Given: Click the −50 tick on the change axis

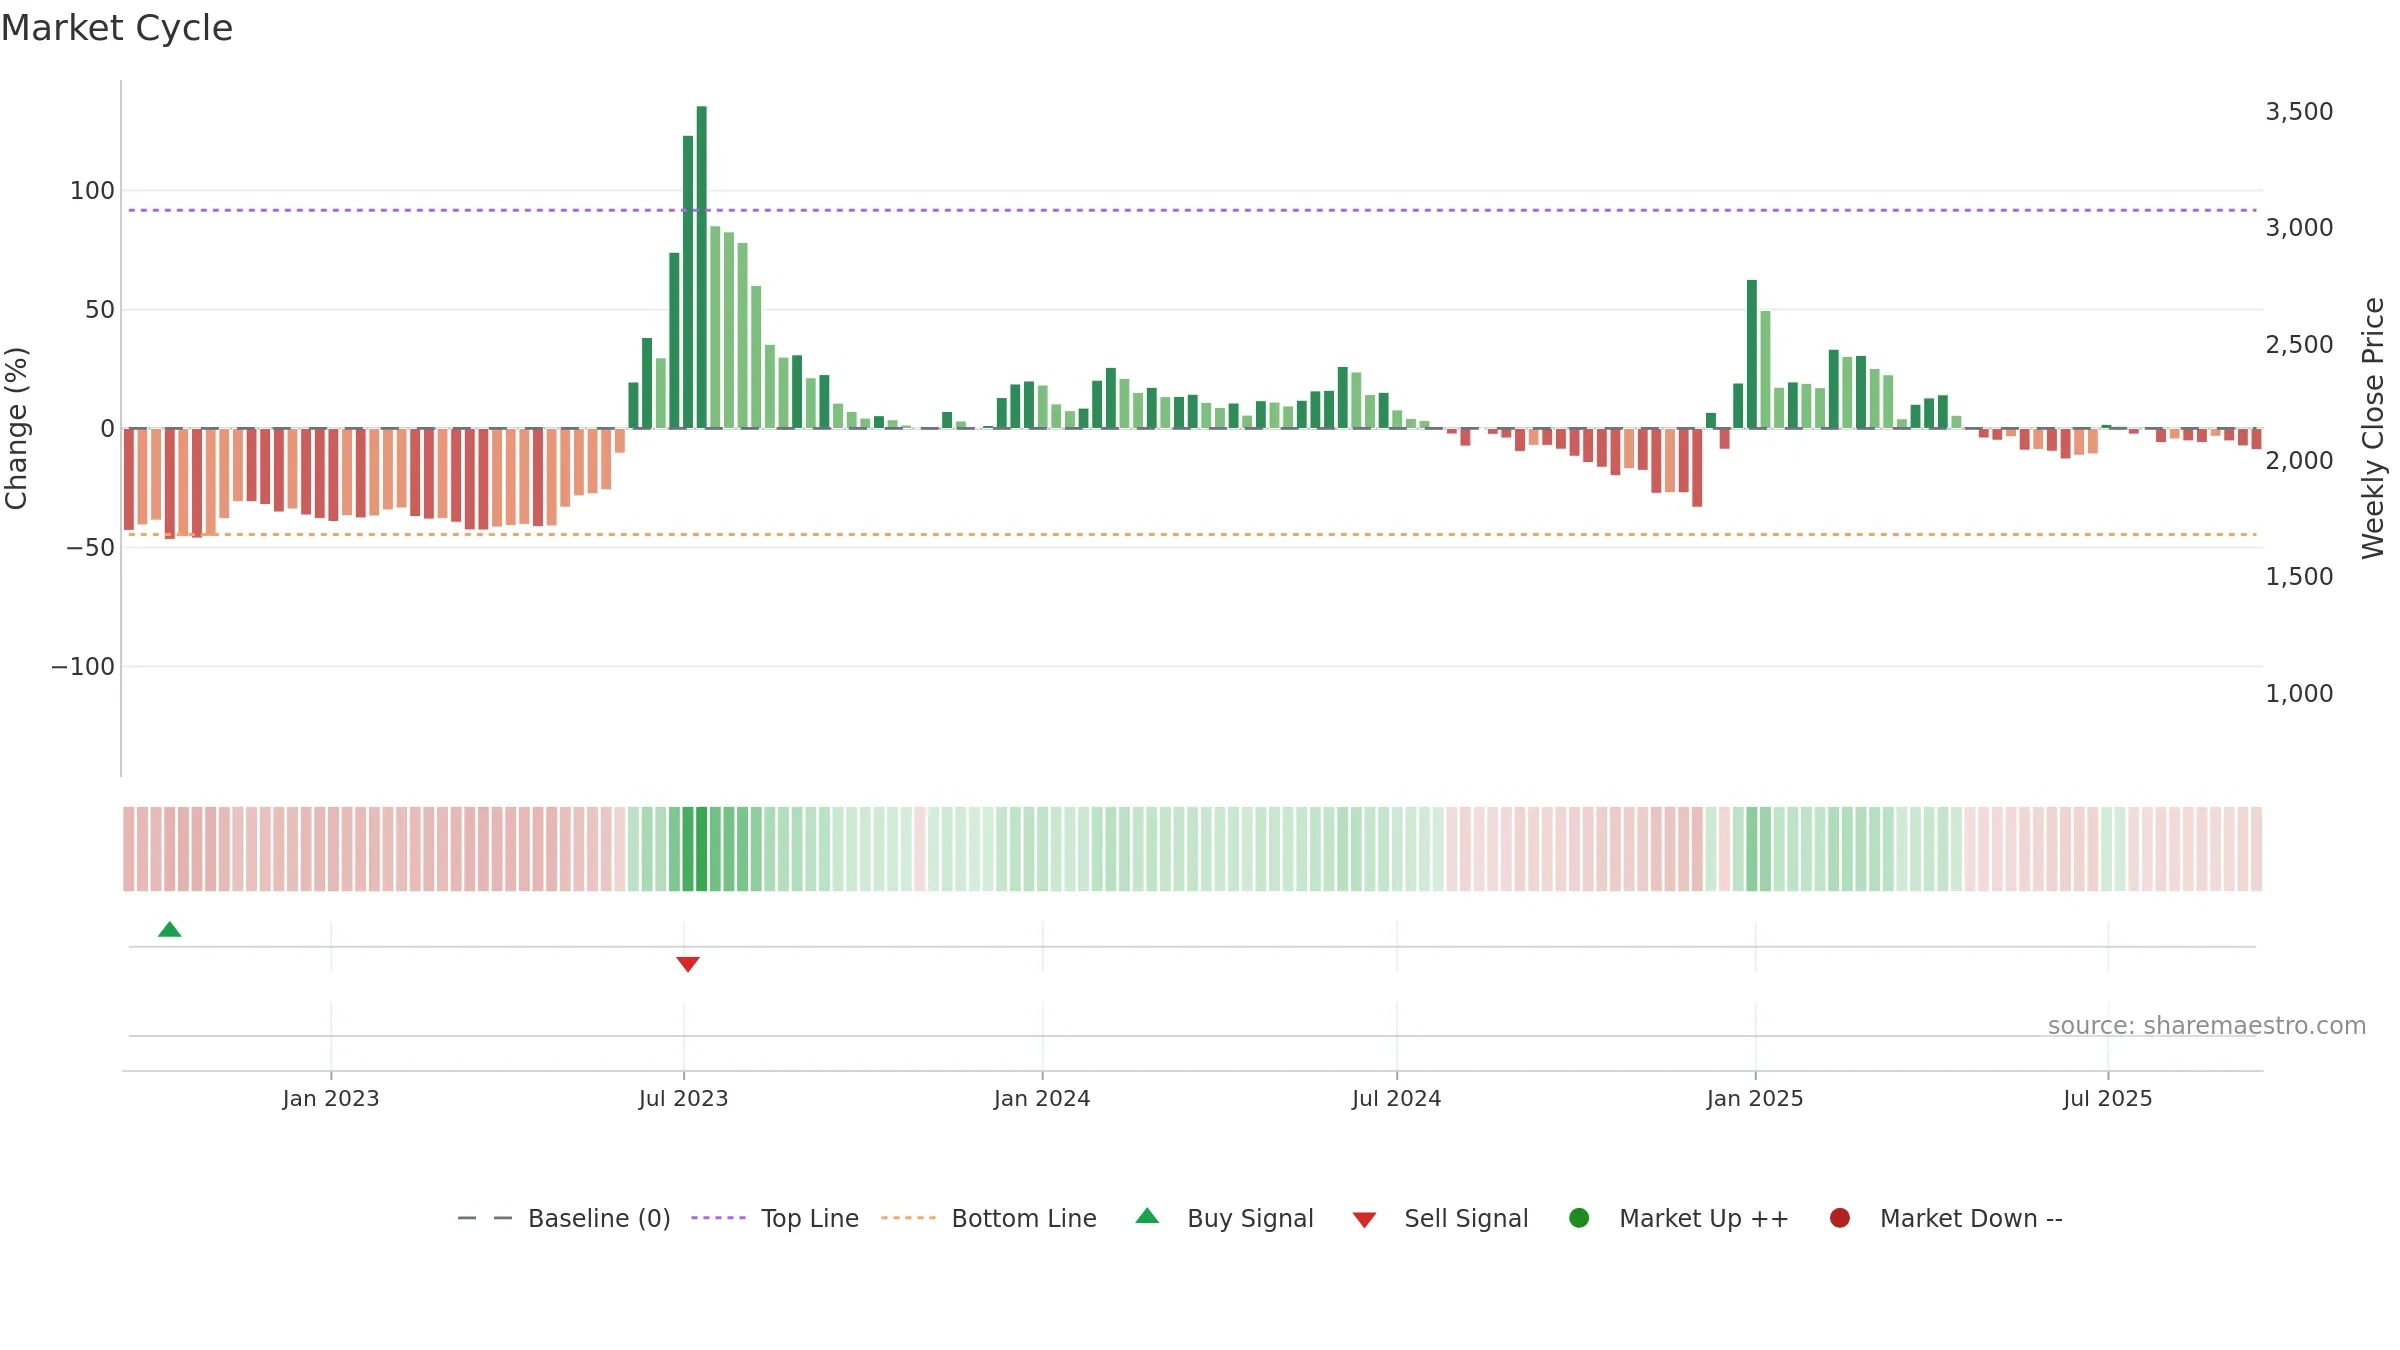Looking at the screenshot, I should (91, 548).
